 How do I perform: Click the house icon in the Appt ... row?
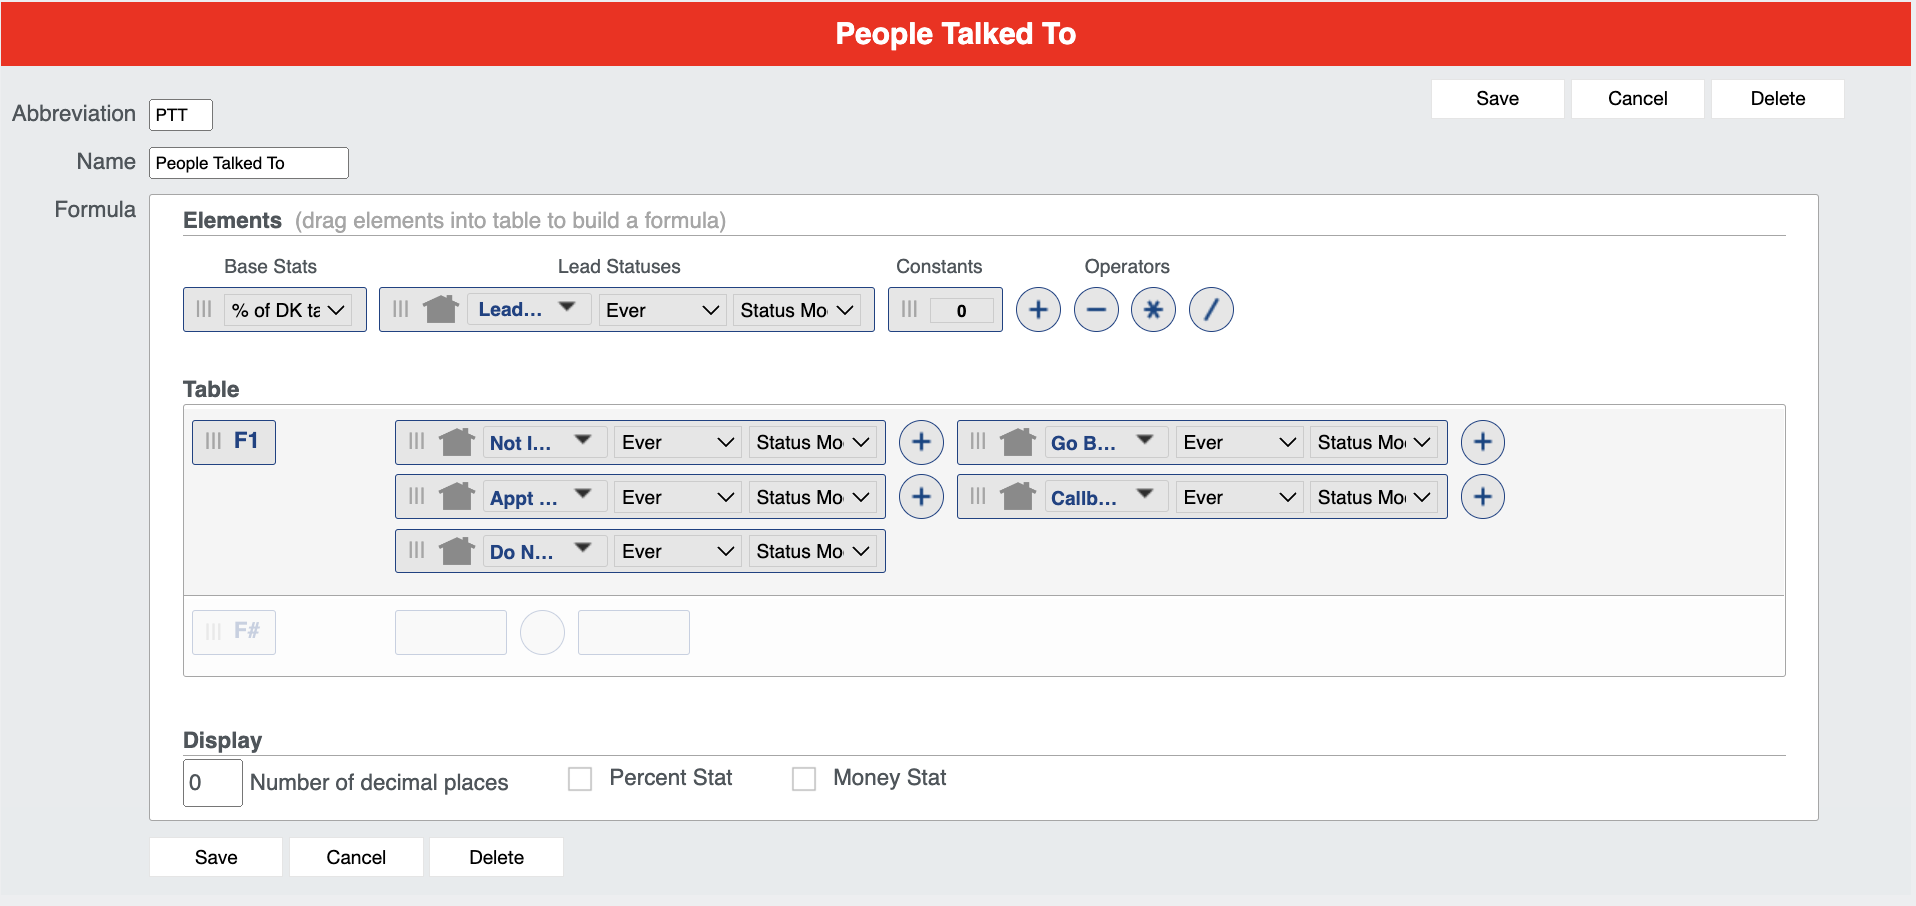pyautogui.click(x=456, y=496)
